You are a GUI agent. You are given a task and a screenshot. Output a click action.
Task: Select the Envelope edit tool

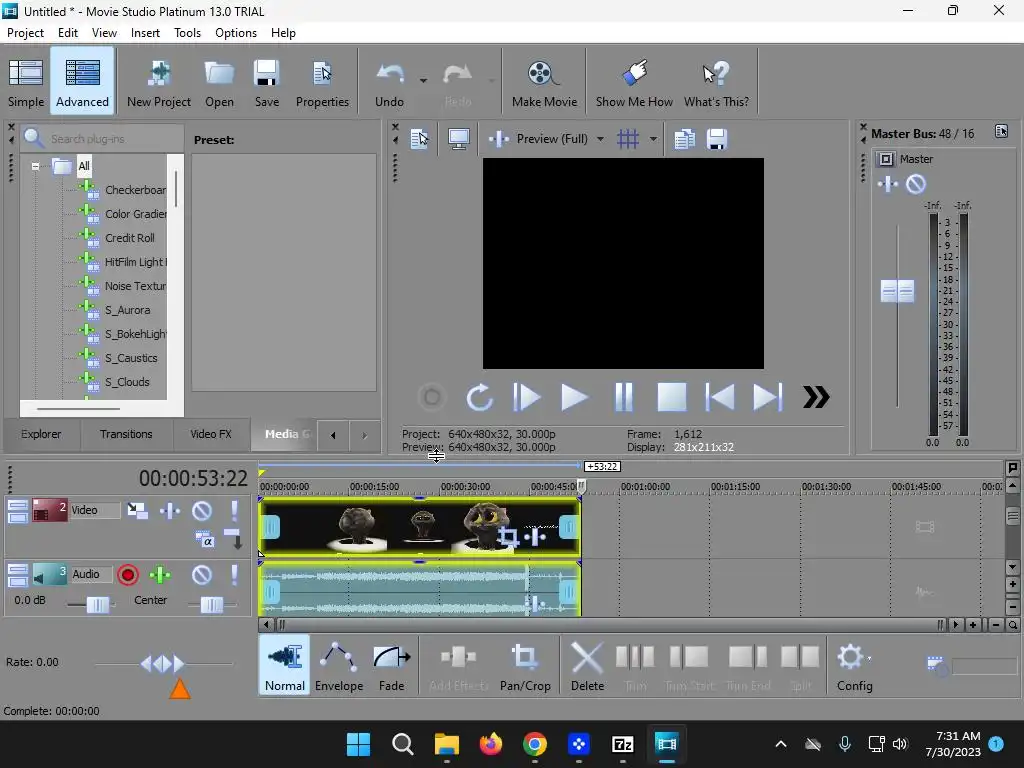click(339, 666)
